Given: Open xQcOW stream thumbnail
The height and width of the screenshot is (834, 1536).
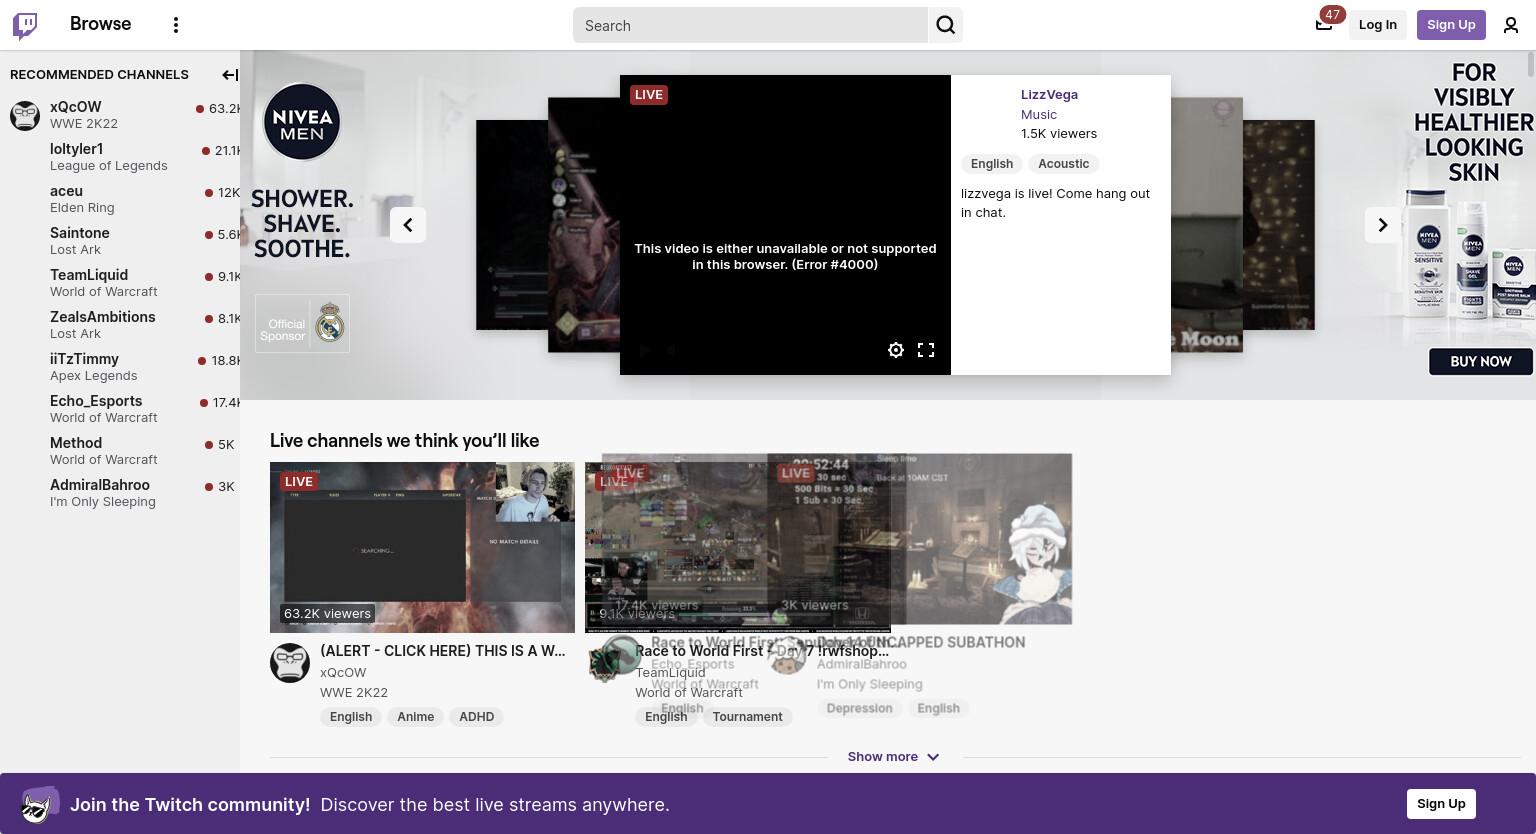Looking at the screenshot, I should pyautogui.click(x=422, y=547).
